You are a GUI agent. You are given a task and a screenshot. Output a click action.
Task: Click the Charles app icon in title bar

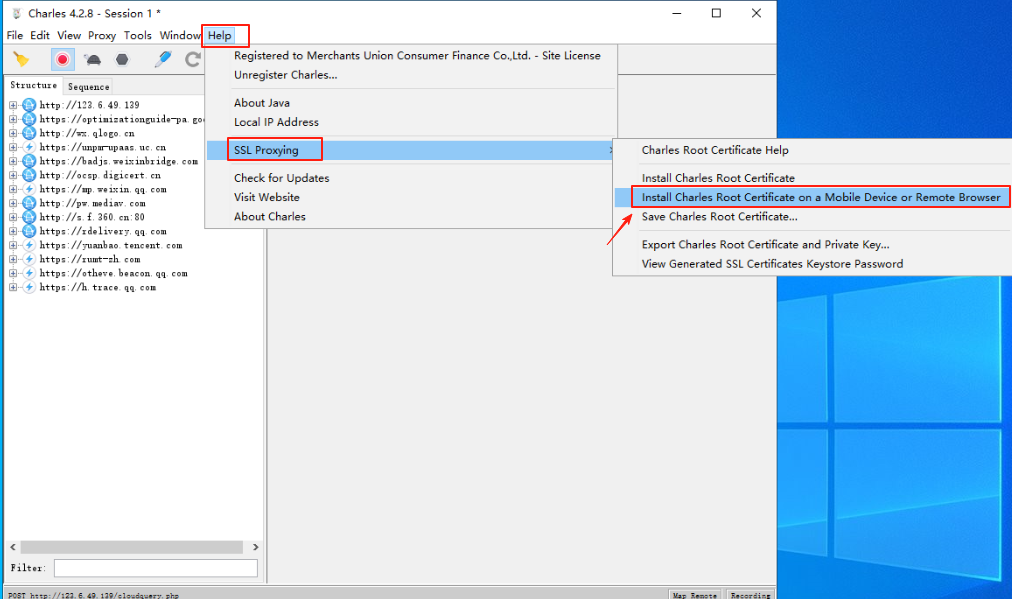[17, 13]
